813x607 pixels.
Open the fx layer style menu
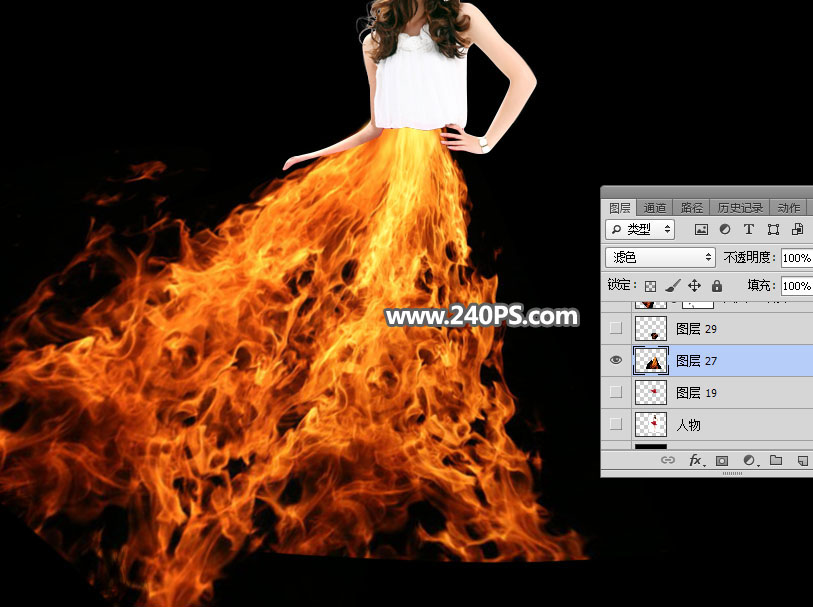[695, 460]
